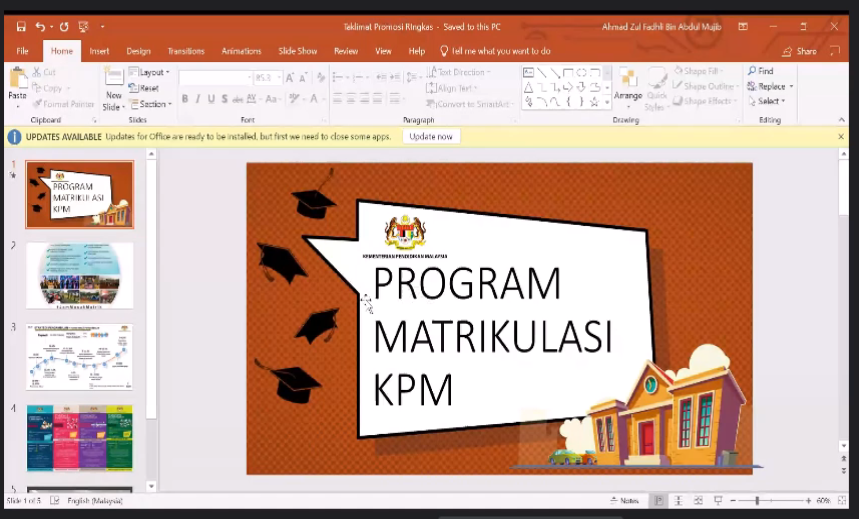The image size is (859, 519).
Task: Toggle underline formatting
Action: pyautogui.click(x=211, y=99)
